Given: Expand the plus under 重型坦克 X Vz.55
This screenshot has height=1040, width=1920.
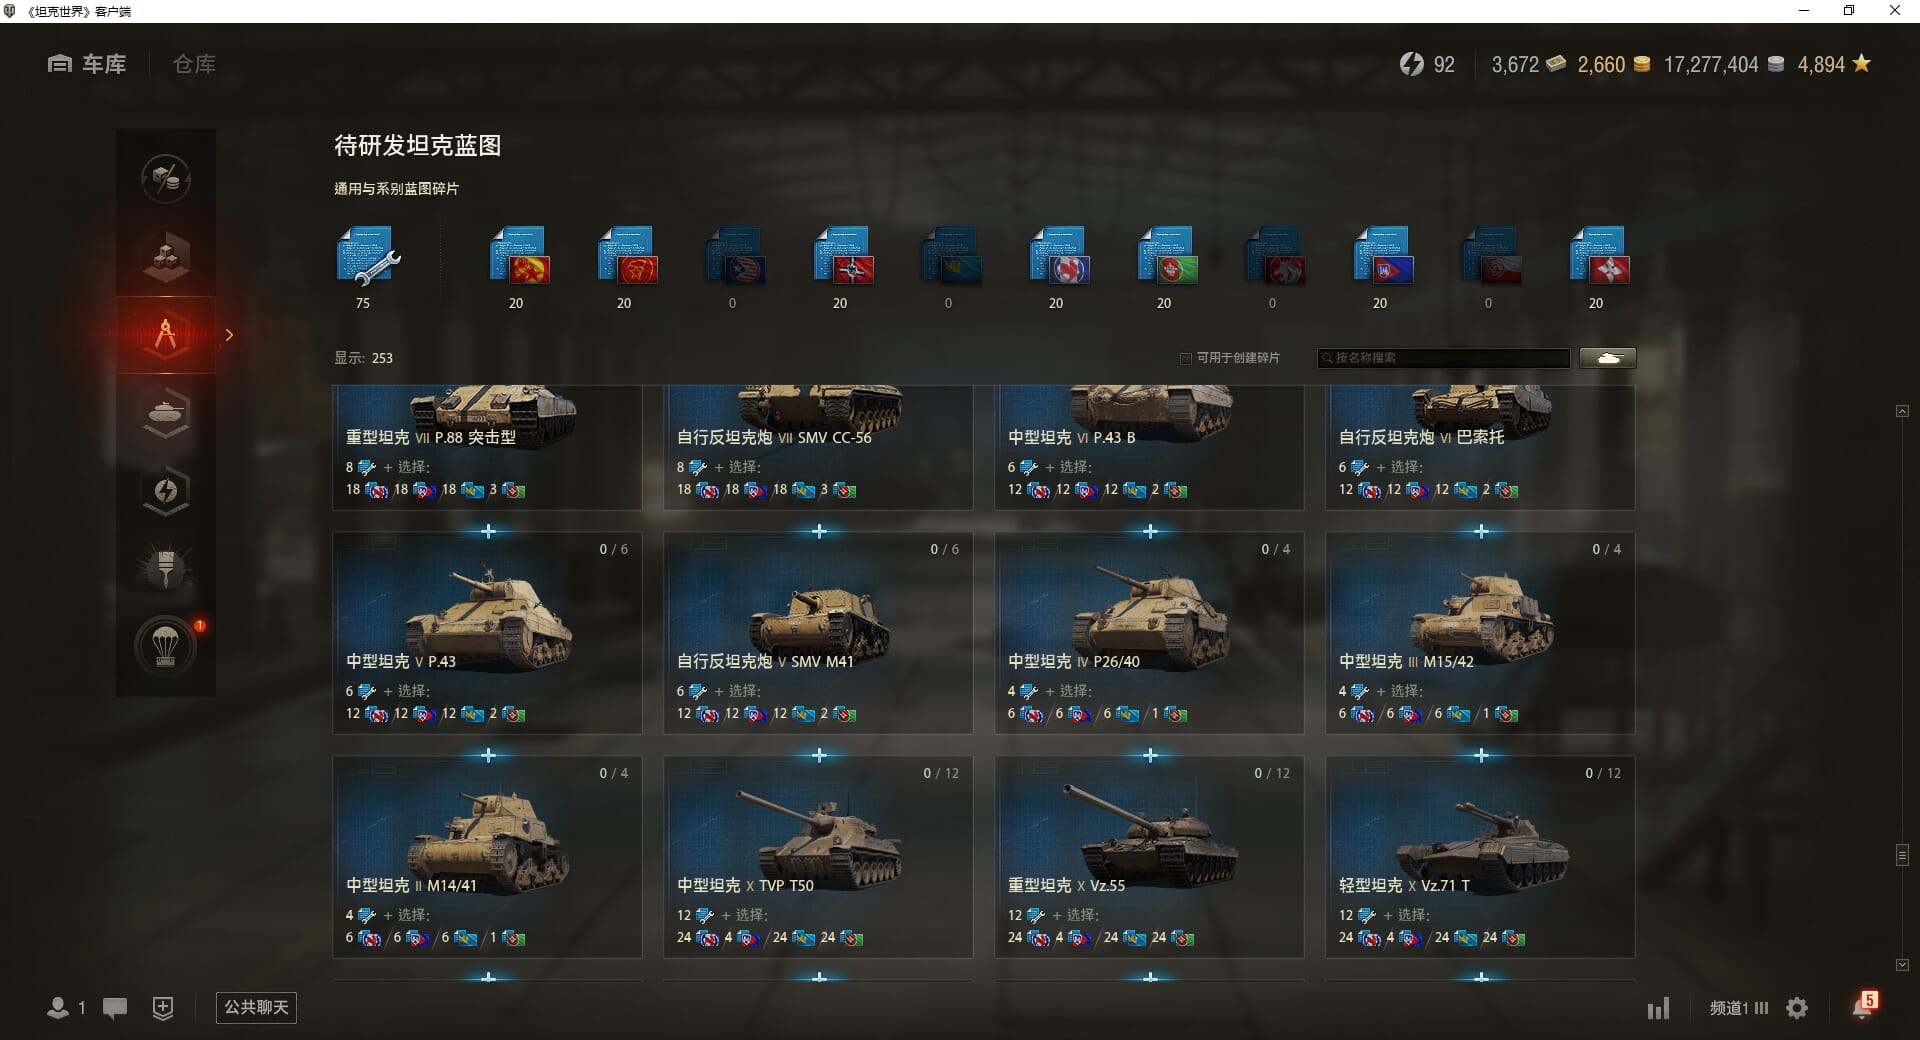Looking at the screenshot, I should [x=1150, y=977].
